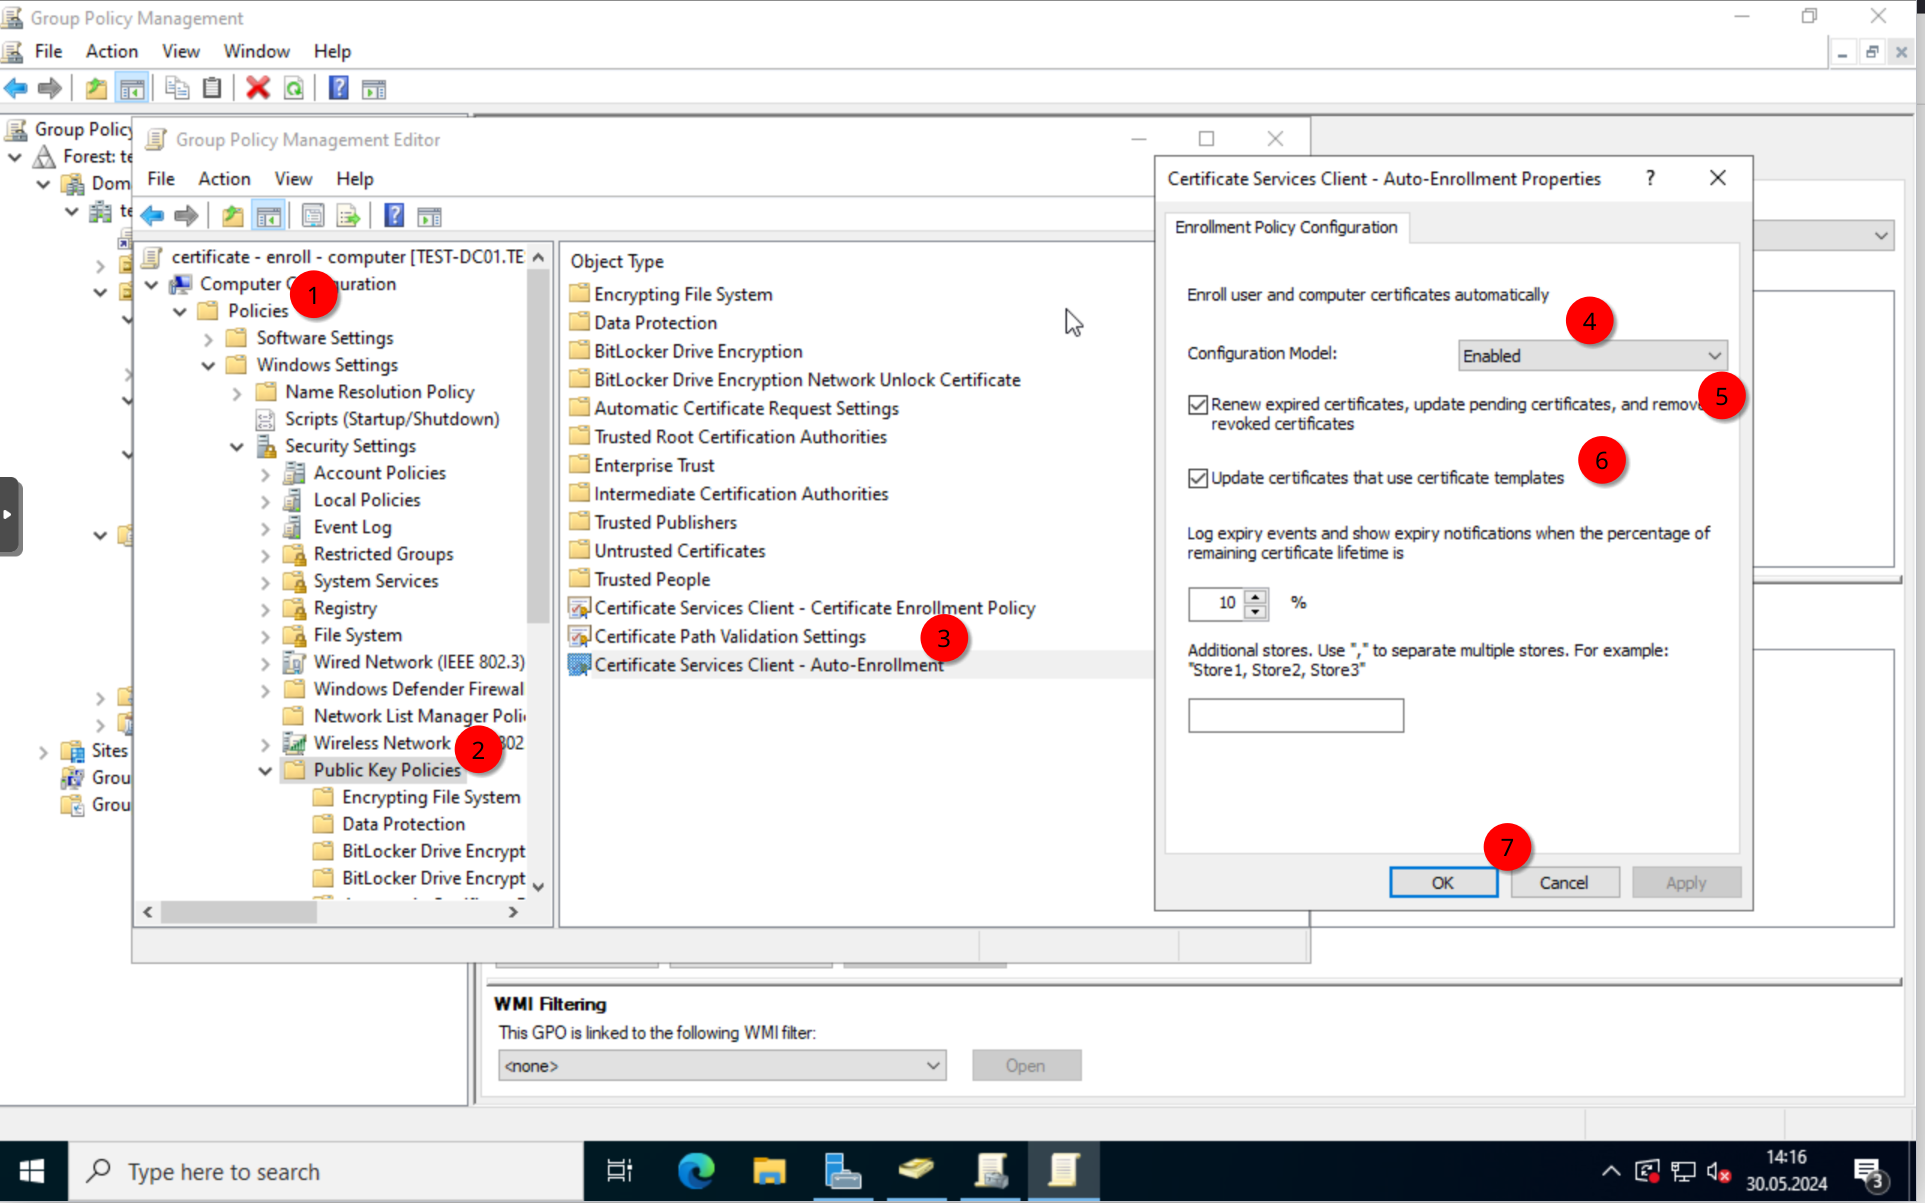The width and height of the screenshot is (1925, 1203).
Task: Decrease remaining lifetime percentage spinner
Action: click(1256, 611)
